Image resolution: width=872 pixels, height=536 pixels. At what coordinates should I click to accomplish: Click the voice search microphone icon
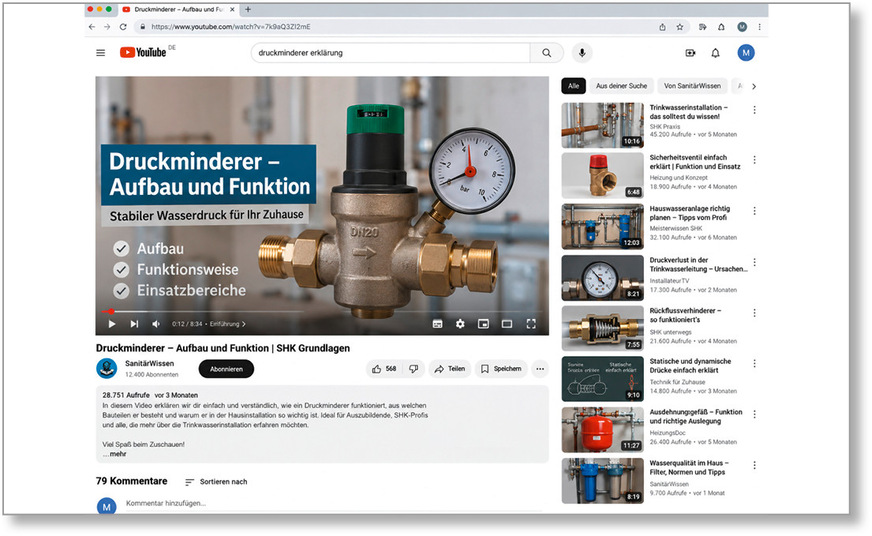[x=582, y=53]
